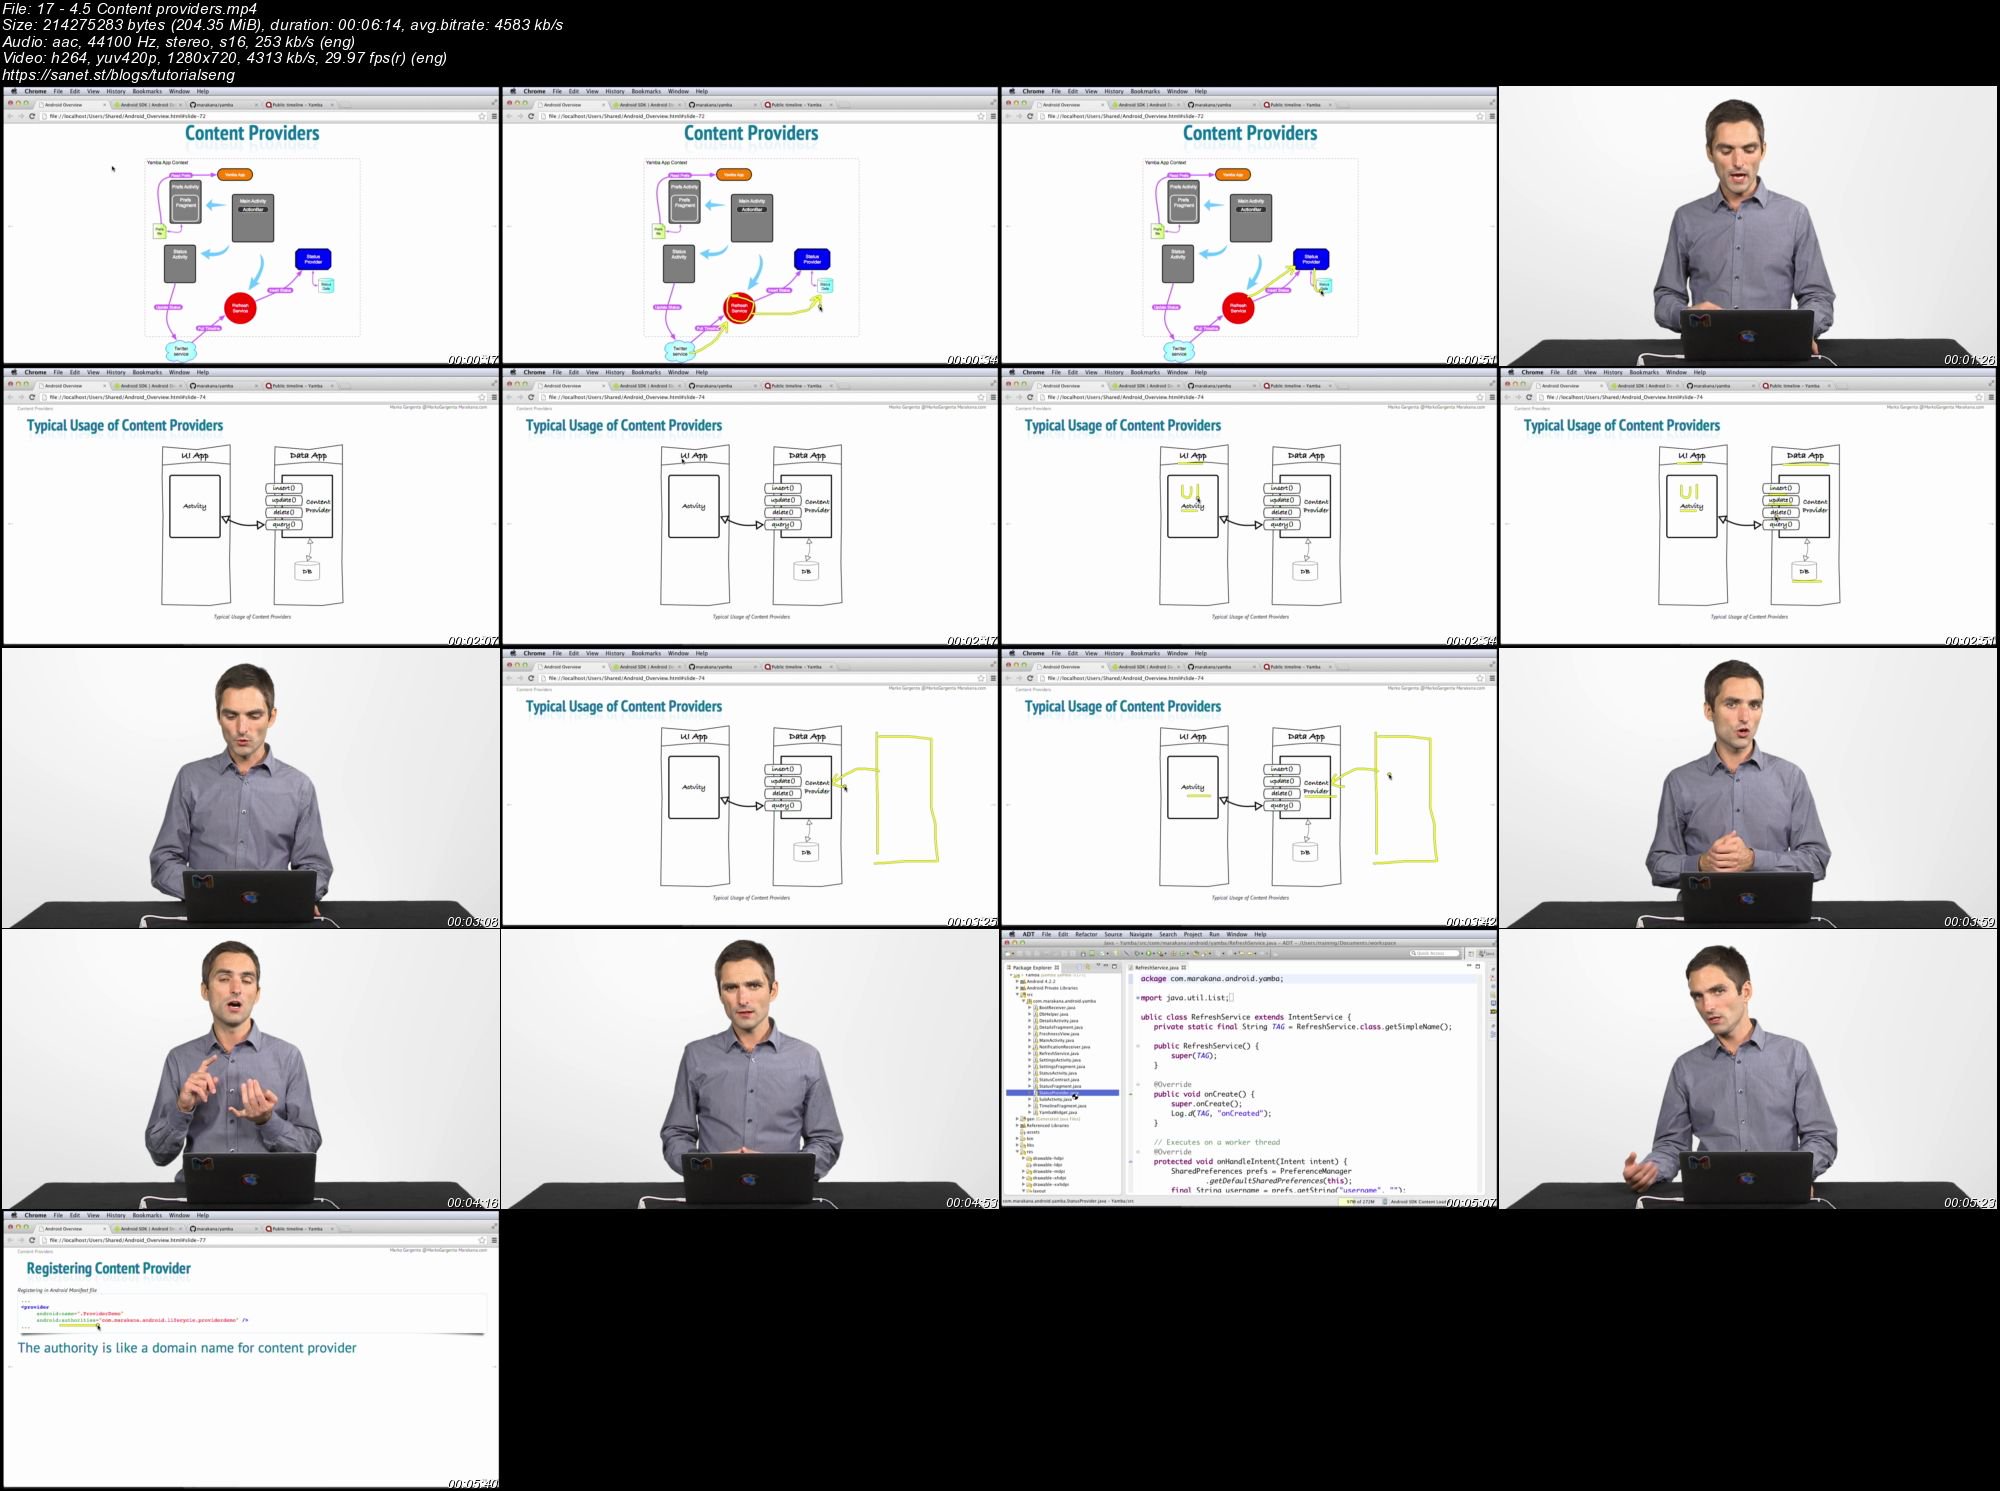The height and width of the screenshot is (1491, 2000).
Task: Open the presenter thumbnail in the top row
Action: pyautogui.click(x=1748, y=226)
